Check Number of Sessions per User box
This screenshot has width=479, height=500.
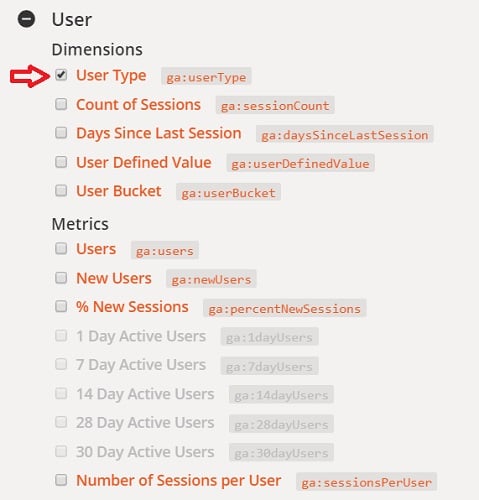pos(61,480)
